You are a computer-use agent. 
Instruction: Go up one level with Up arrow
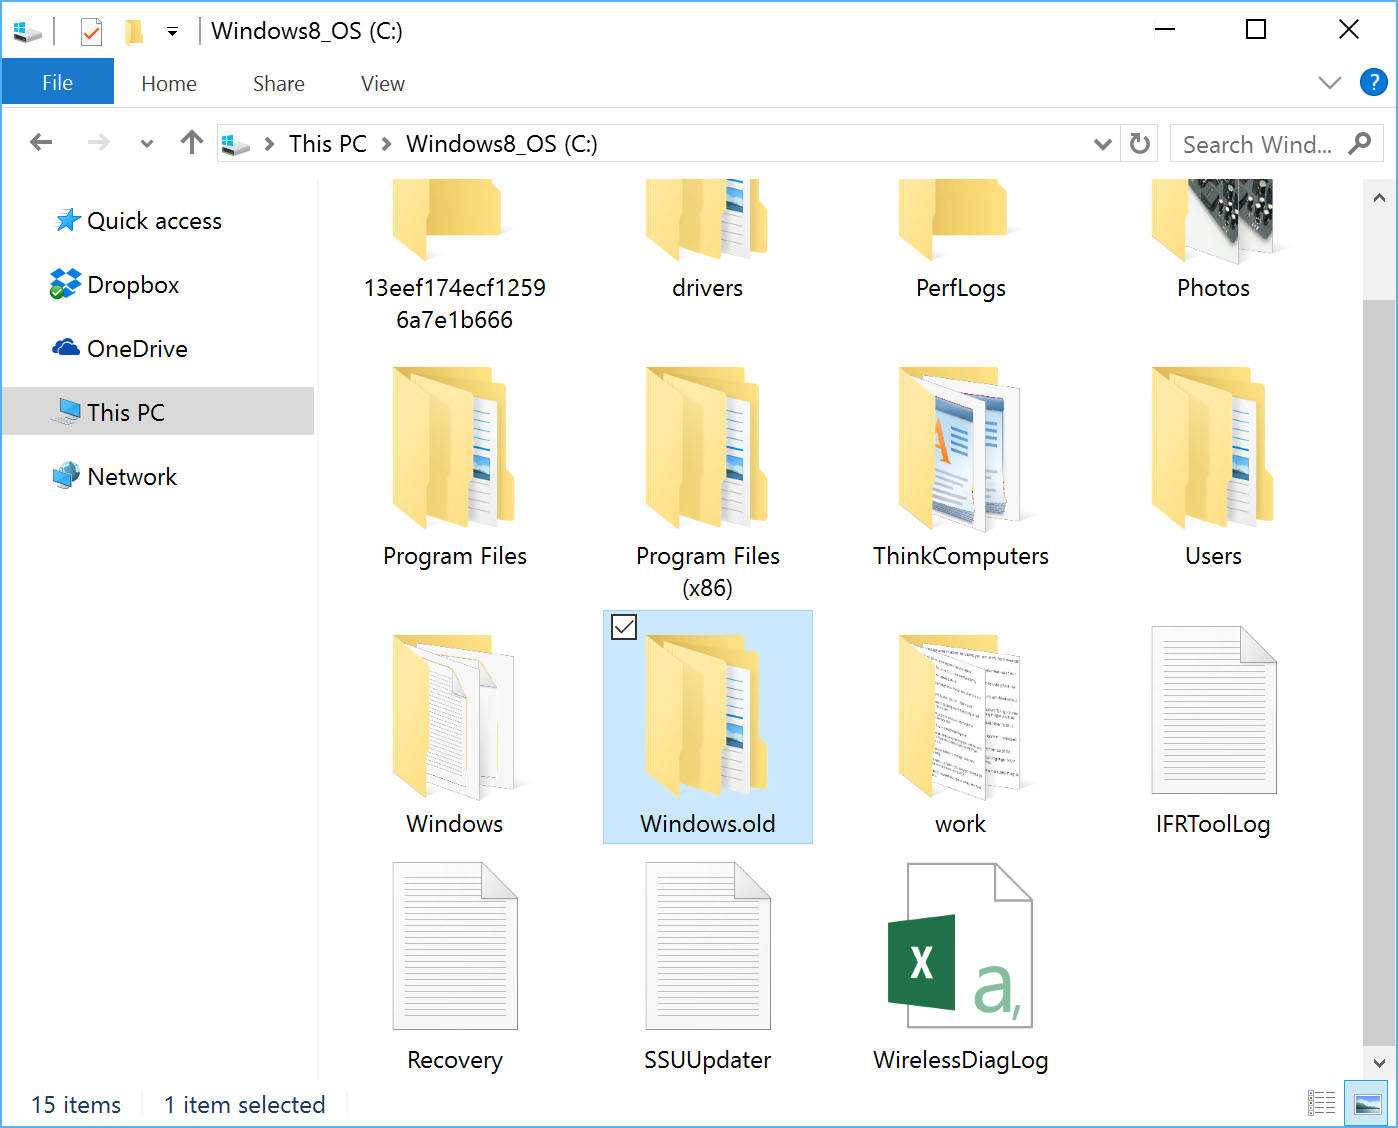pos(191,143)
